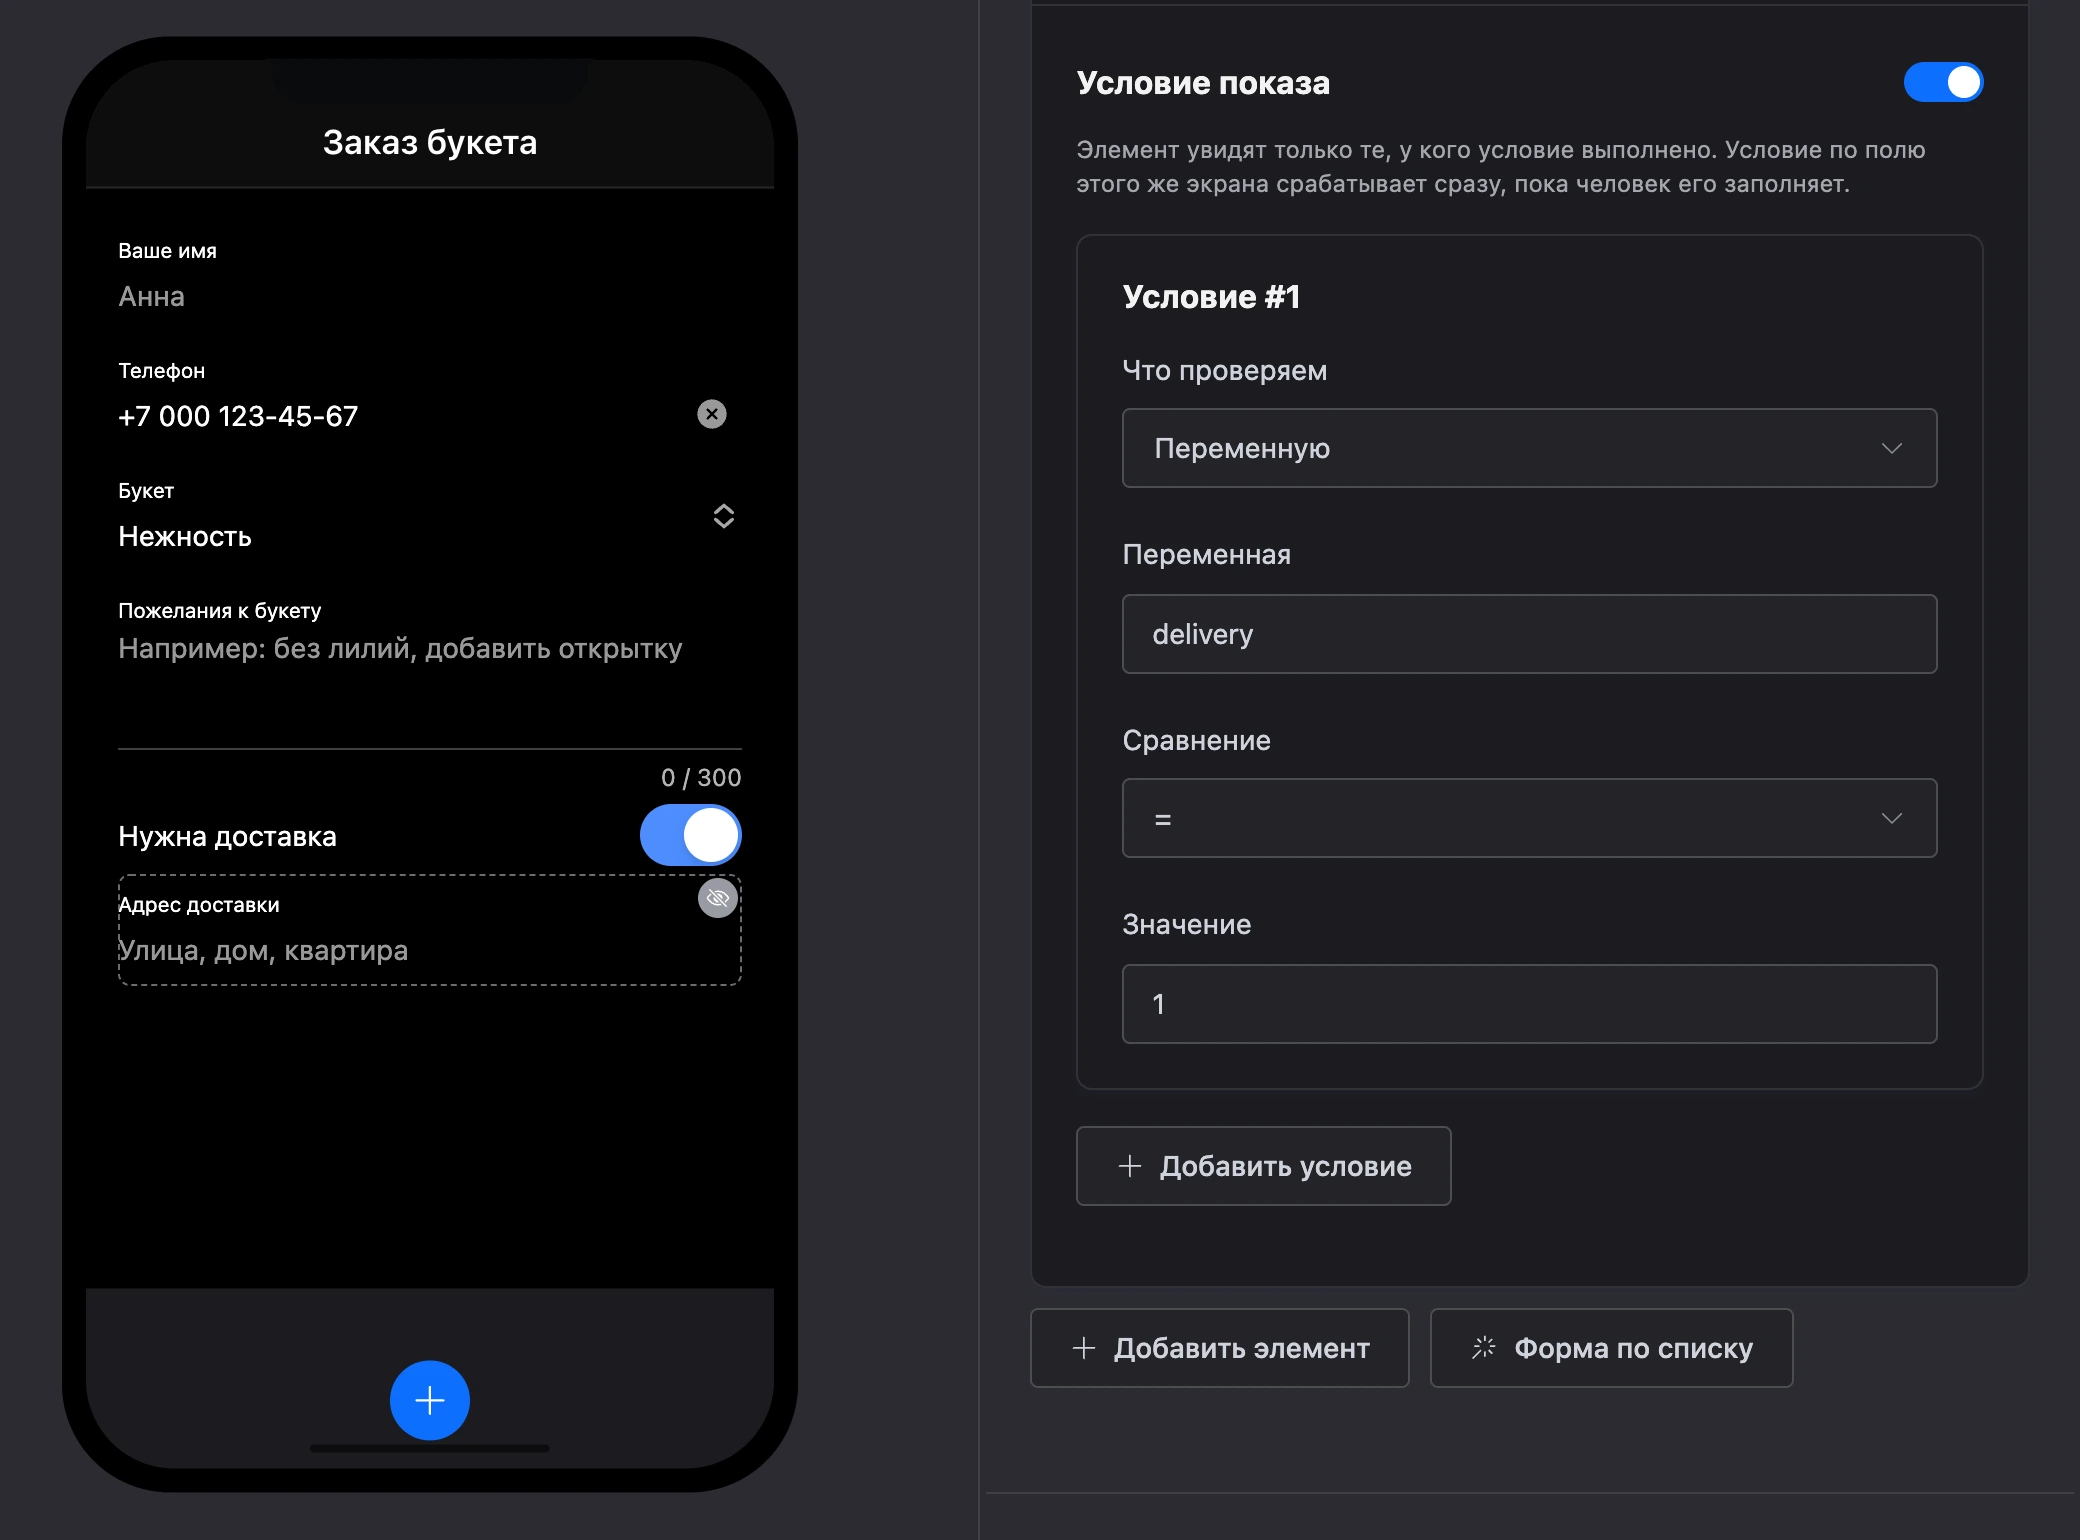This screenshot has height=1540, width=2080.
Task: Open the Что проверяем dropdown
Action: point(1529,448)
